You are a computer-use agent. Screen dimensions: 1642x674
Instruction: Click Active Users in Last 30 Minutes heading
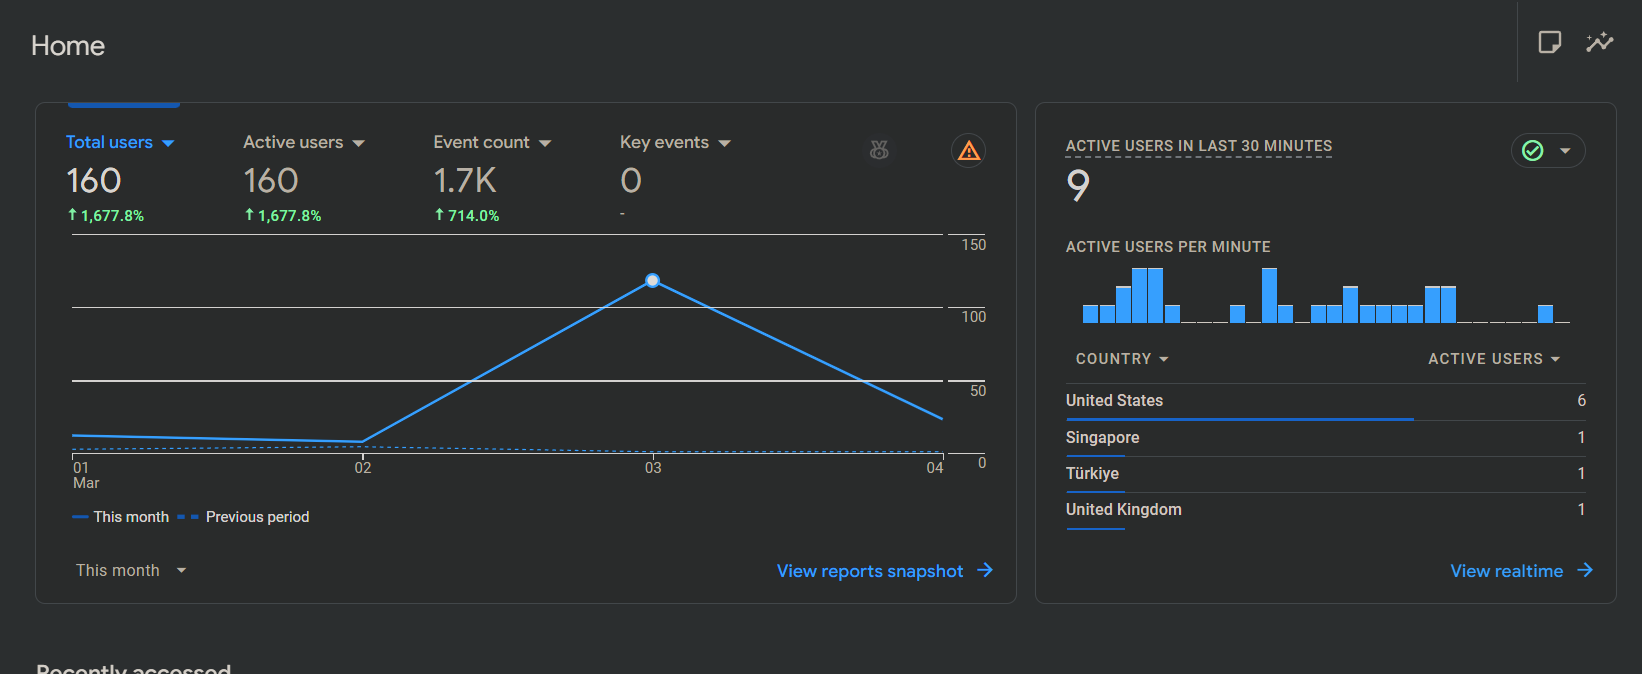(1198, 146)
